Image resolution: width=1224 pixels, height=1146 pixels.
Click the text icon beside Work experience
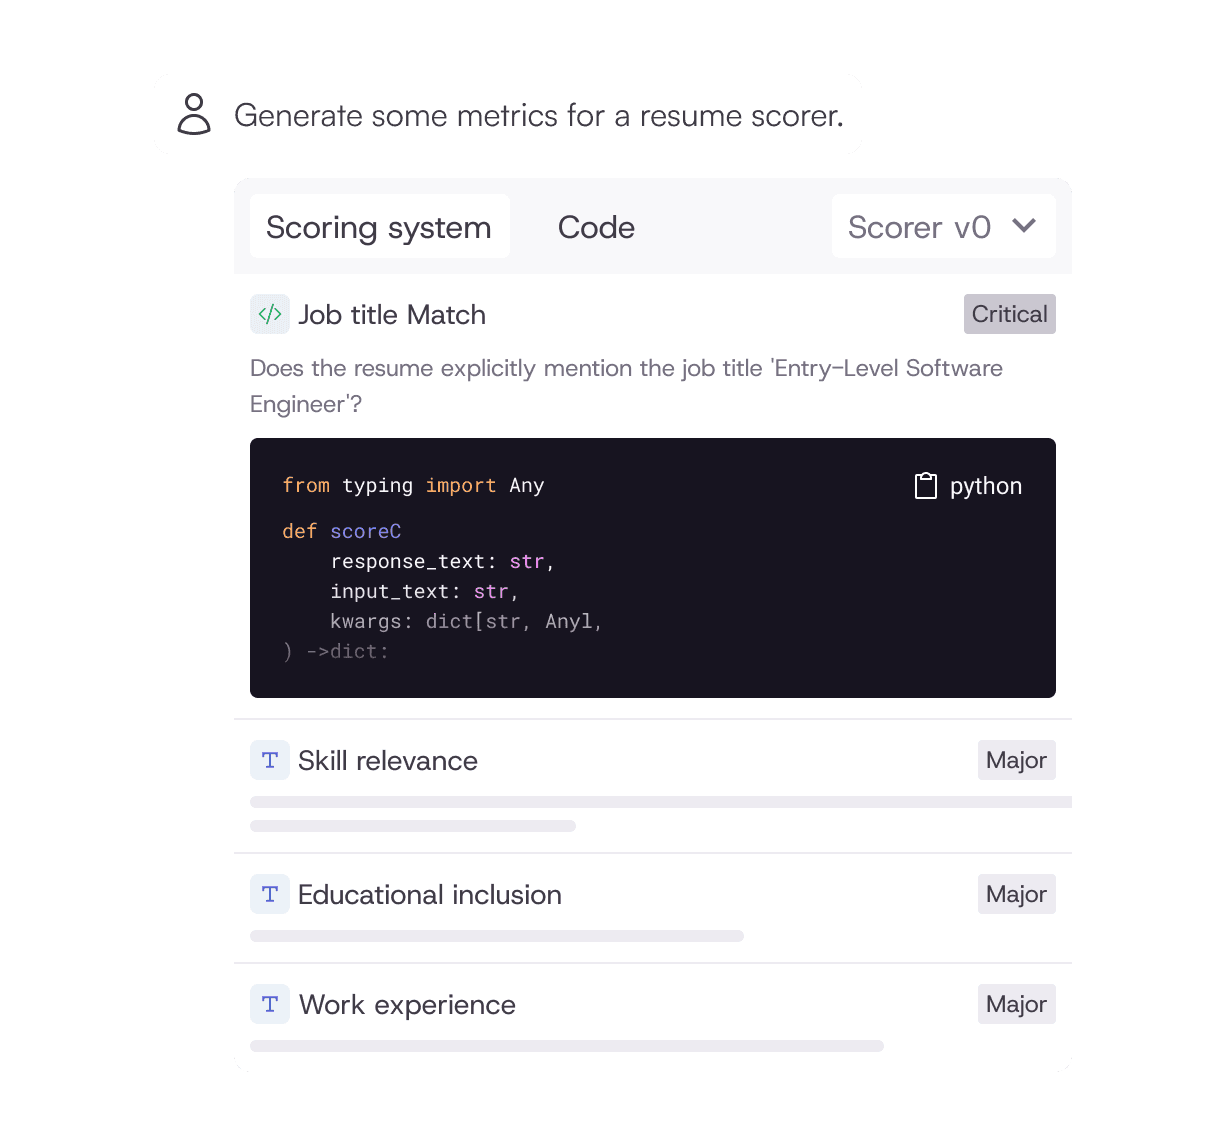pos(270,1004)
